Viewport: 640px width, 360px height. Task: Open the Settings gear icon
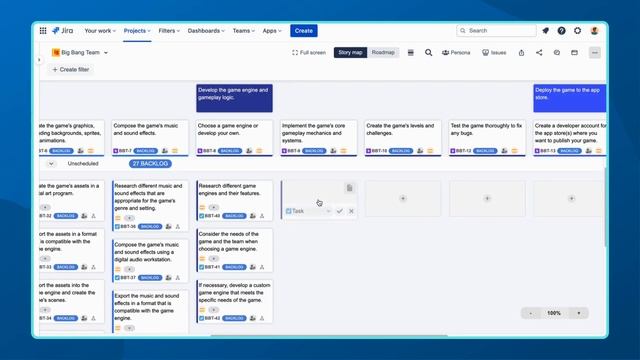point(578,31)
